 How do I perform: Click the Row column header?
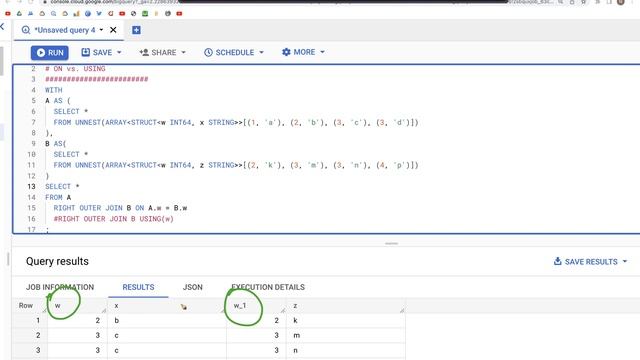point(29,305)
